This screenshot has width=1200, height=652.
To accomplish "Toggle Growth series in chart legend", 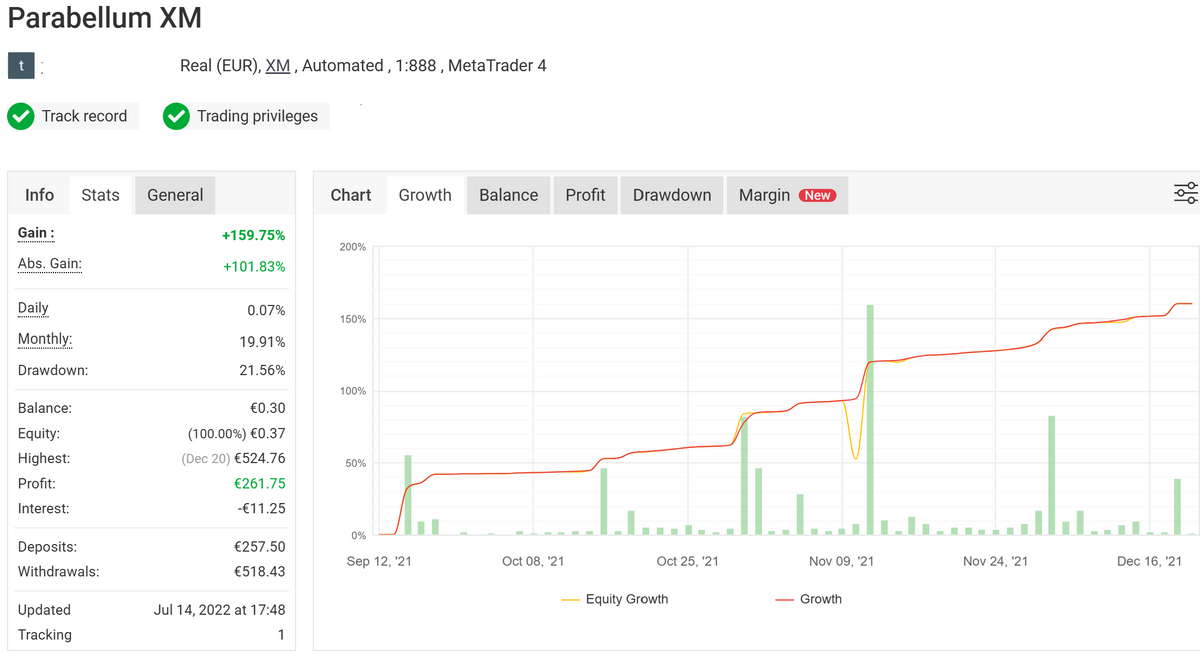I will 809,599.
